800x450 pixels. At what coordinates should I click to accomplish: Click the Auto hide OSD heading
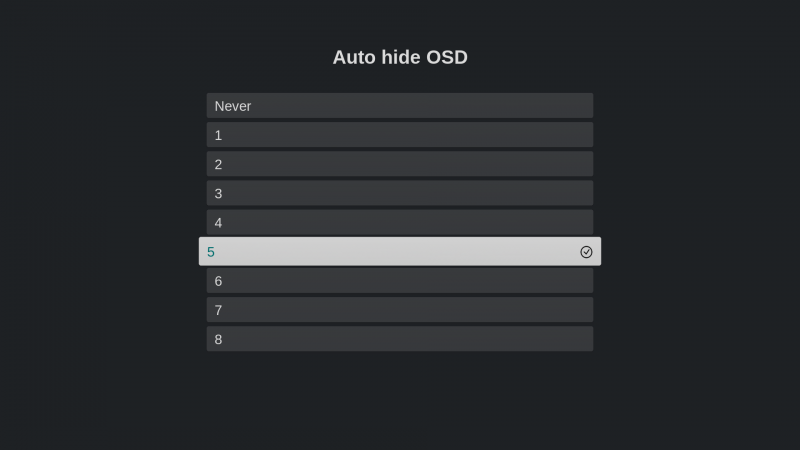point(400,57)
